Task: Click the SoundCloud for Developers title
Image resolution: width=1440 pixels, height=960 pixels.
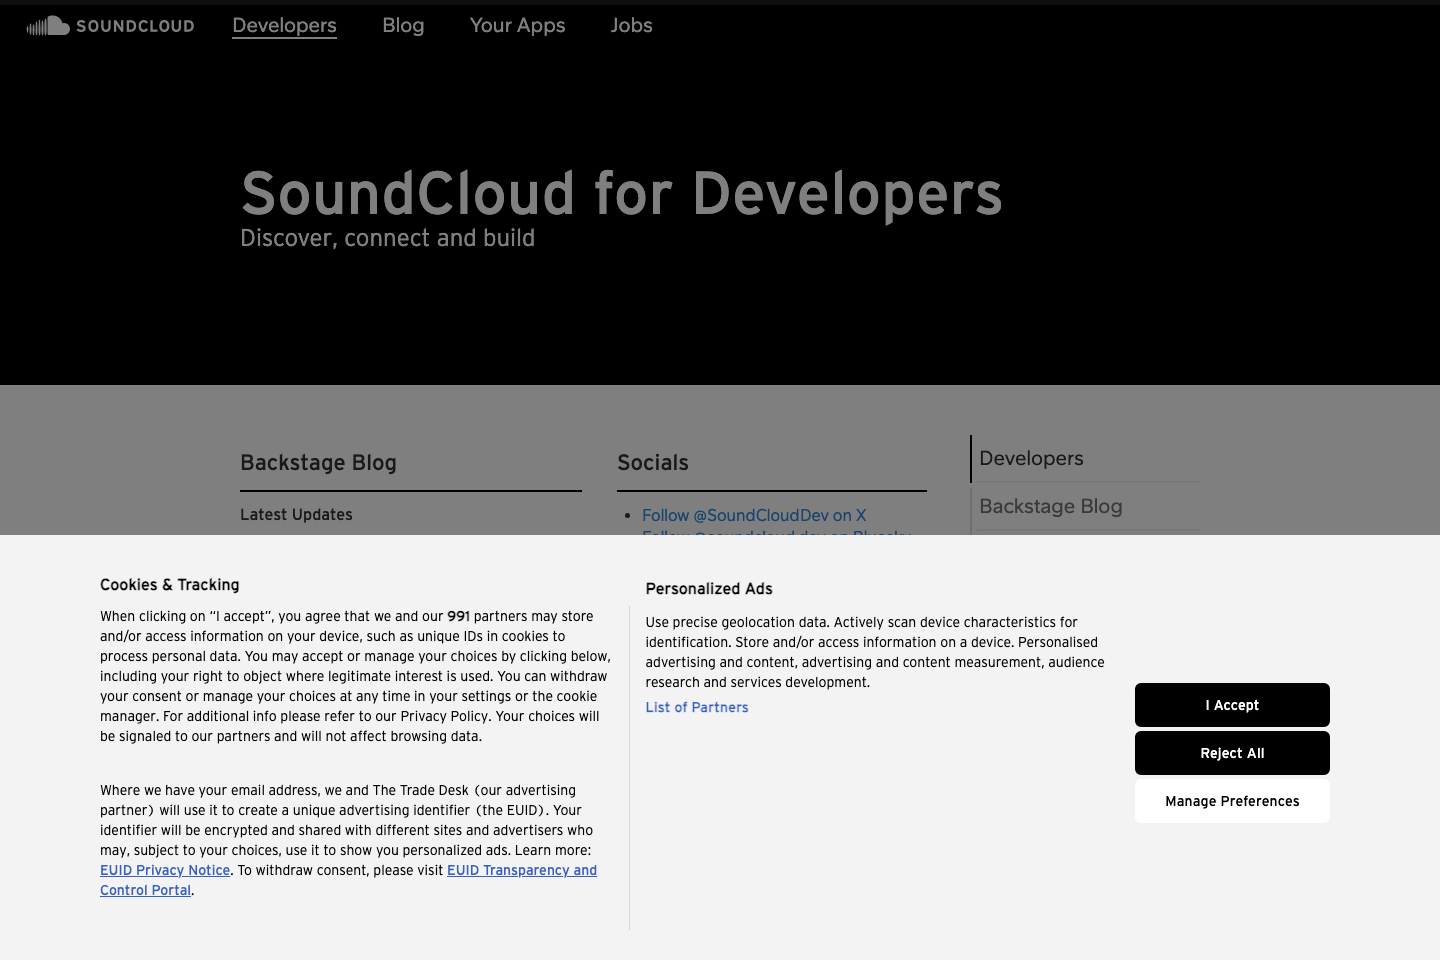Action: pos(621,195)
